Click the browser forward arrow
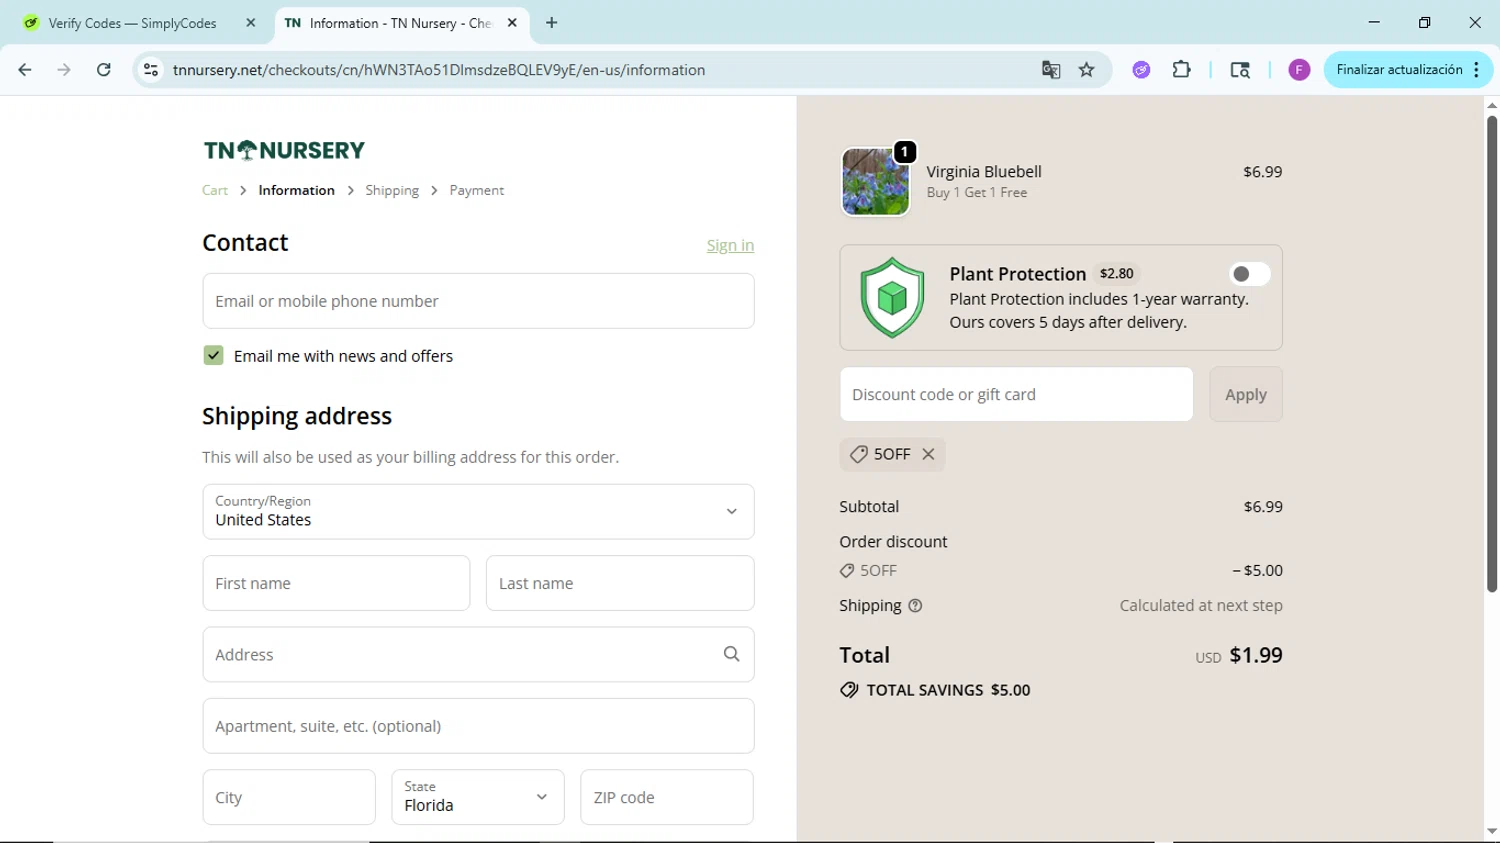The width and height of the screenshot is (1500, 843). [x=64, y=70]
